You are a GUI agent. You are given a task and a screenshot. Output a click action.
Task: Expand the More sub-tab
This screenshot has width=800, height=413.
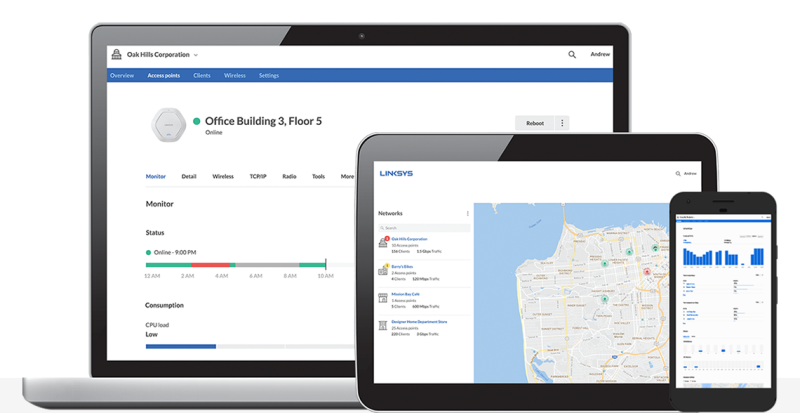[347, 177]
